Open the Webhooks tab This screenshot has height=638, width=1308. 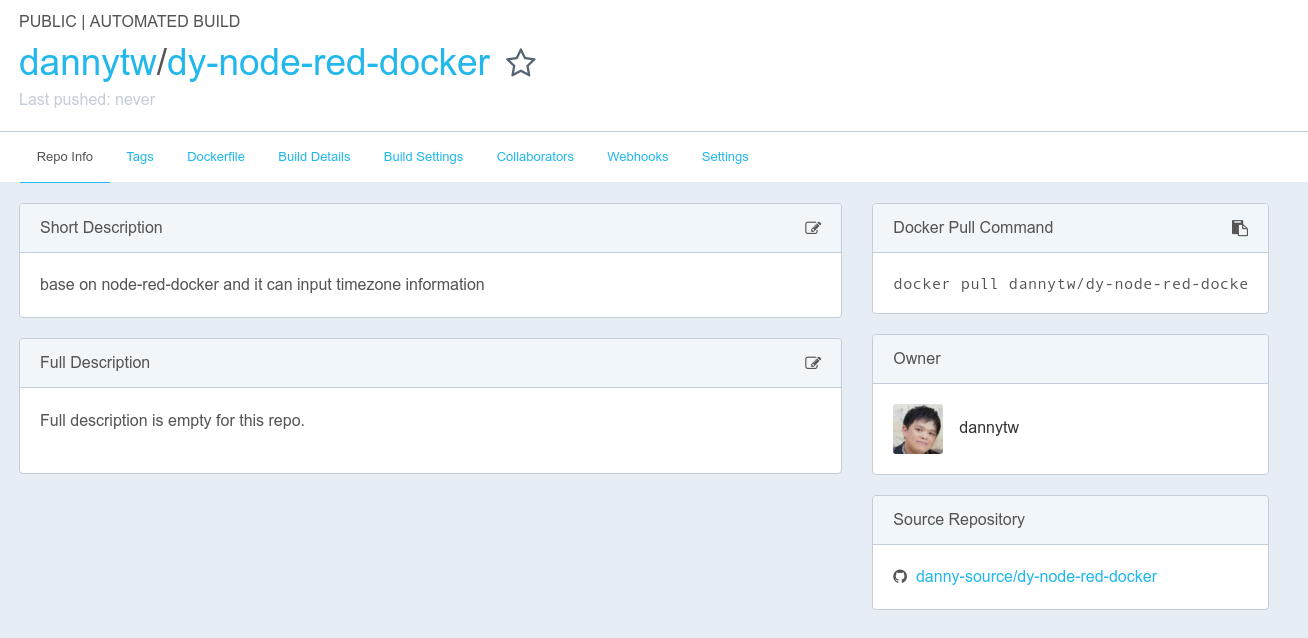pyautogui.click(x=637, y=157)
